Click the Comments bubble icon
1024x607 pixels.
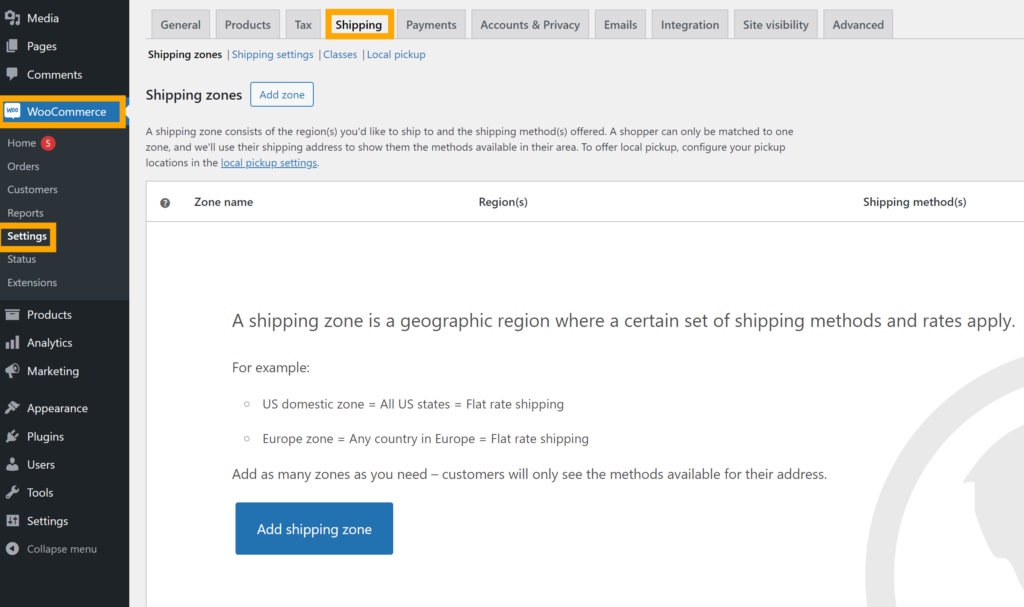click(12, 74)
